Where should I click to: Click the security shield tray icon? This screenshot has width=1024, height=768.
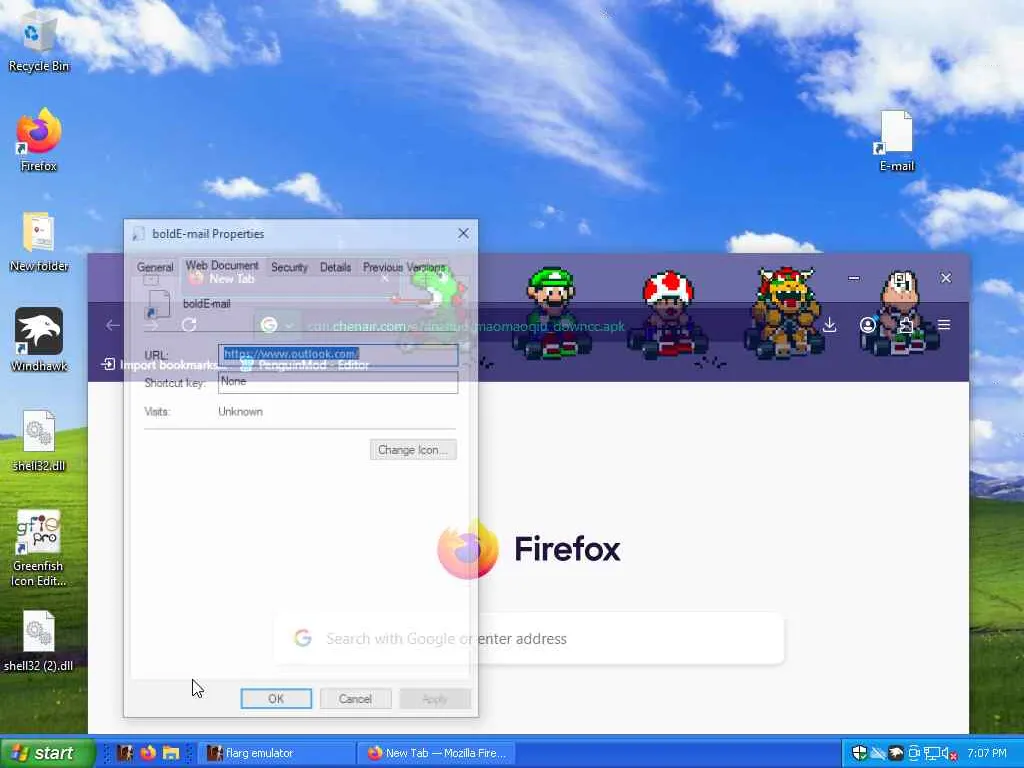pos(859,753)
